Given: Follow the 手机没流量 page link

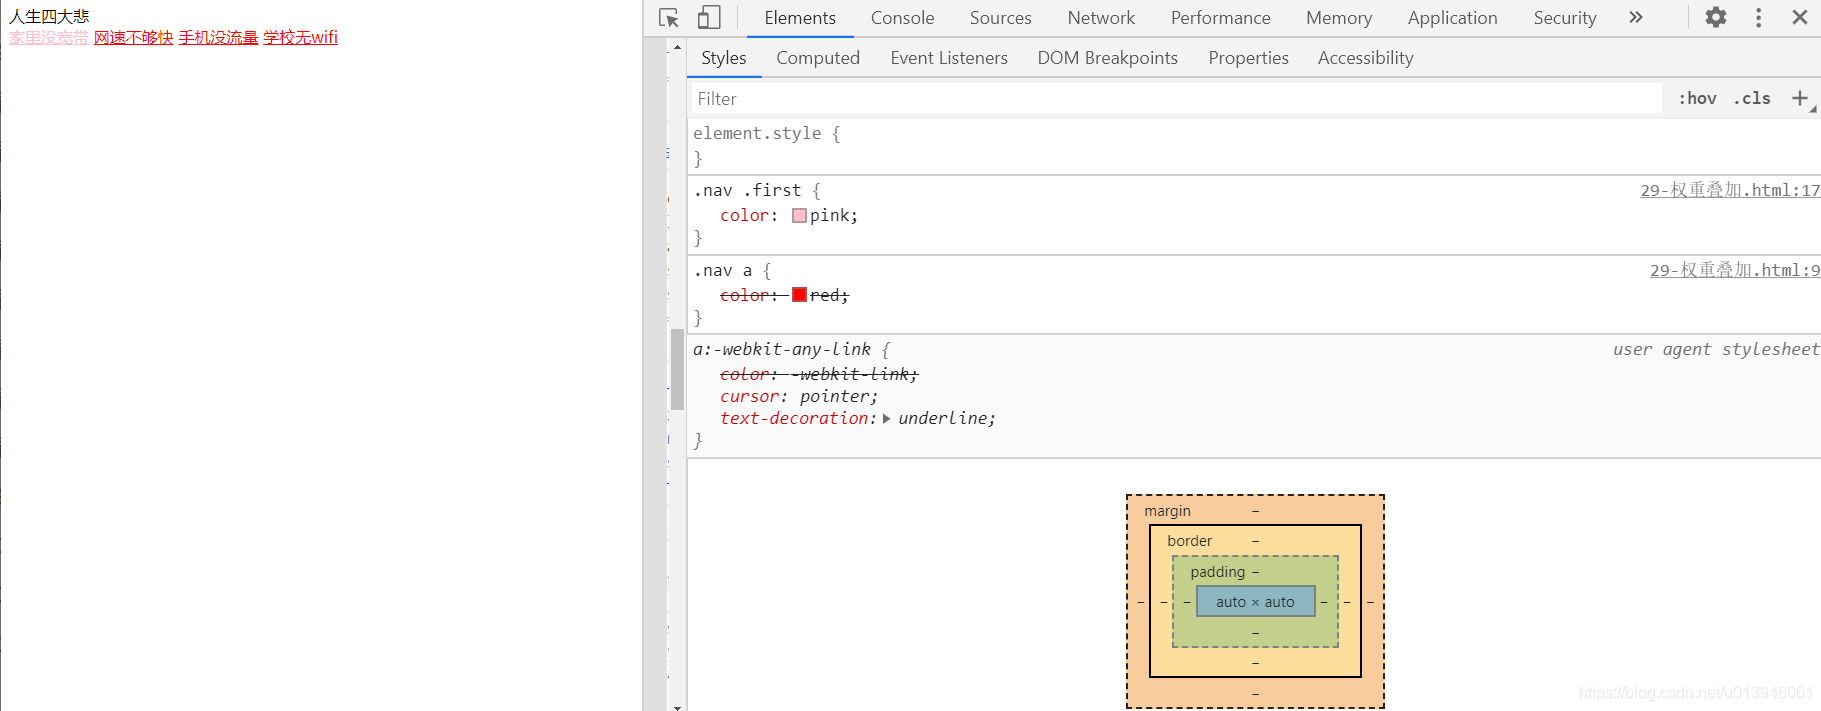Looking at the screenshot, I should pyautogui.click(x=218, y=37).
